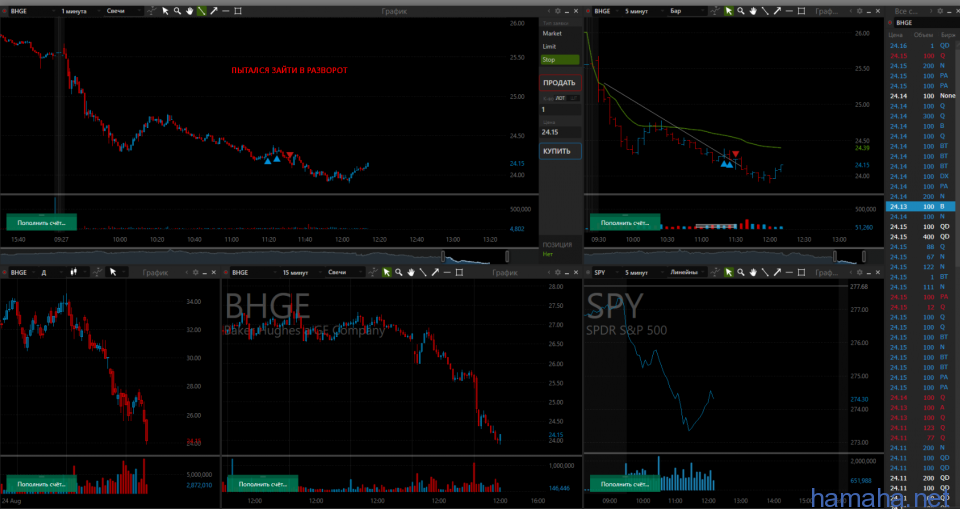Click left range handle under 1-minute chart
Image resolution: width=960 pixels, height=509 pixels.
tap(443, 255)
